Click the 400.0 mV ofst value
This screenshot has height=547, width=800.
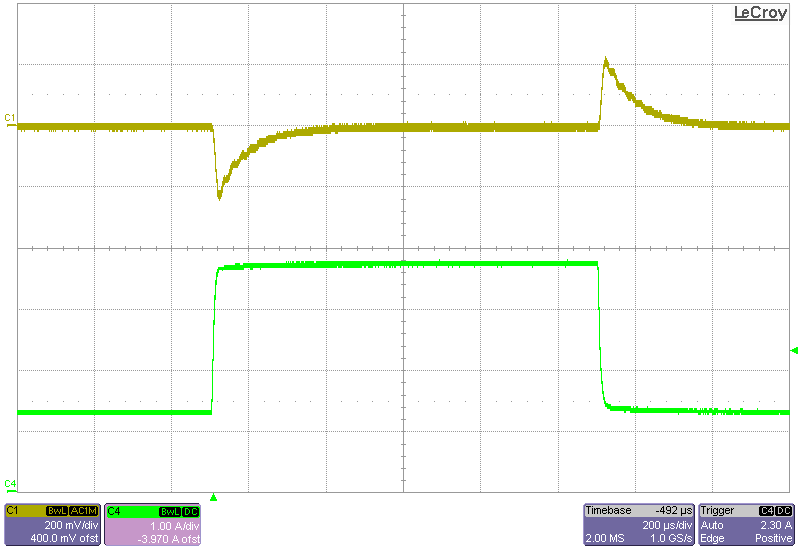(x=64, y=538)
